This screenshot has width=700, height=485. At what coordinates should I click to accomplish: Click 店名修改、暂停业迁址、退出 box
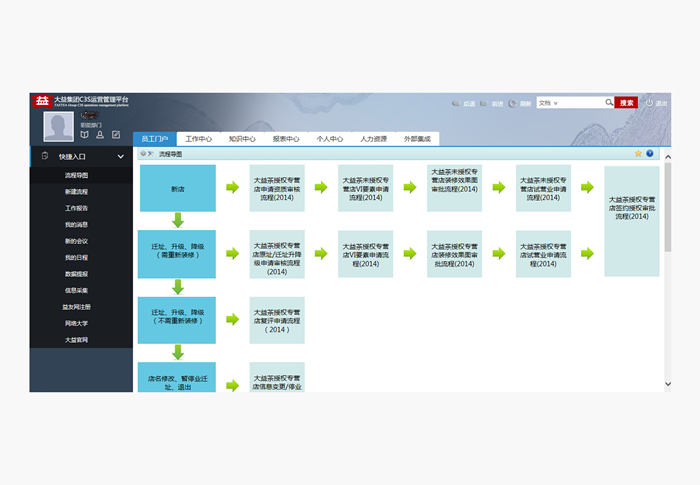click(177, 377)
